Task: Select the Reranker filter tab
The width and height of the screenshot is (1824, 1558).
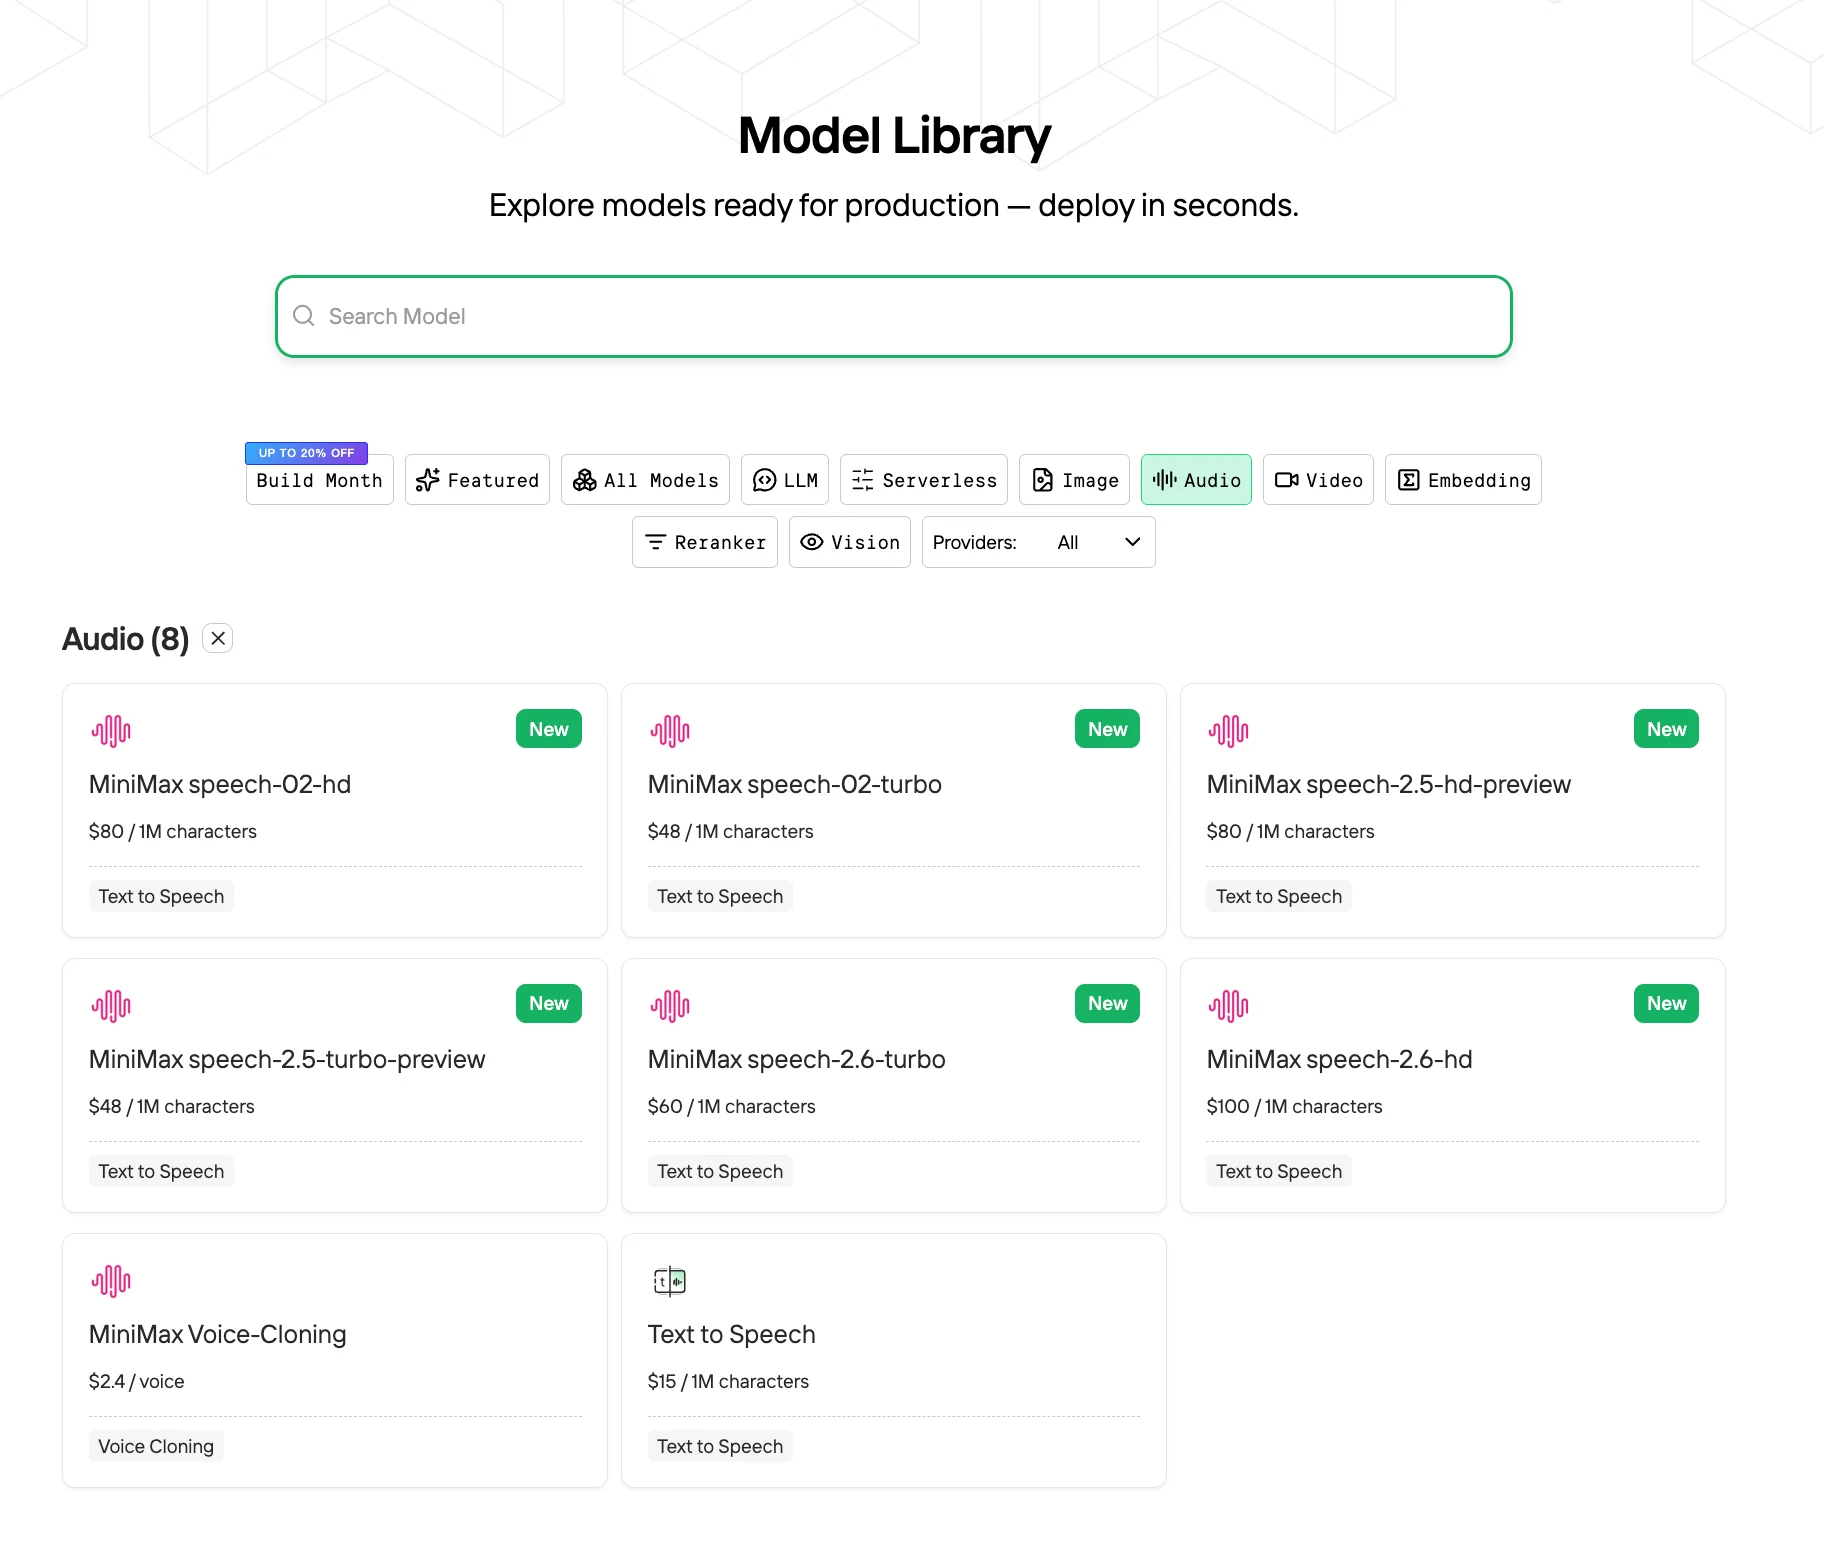Action: [704, 542]
